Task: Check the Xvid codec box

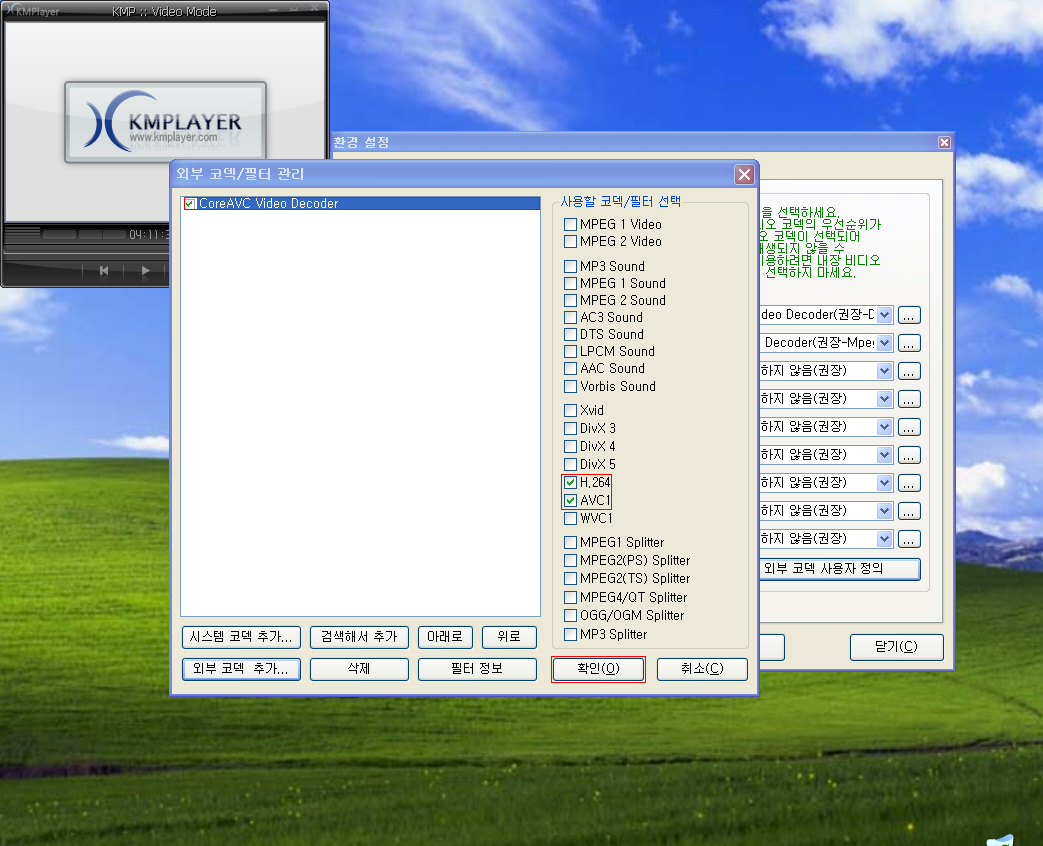Action: (x=570, y=410)
